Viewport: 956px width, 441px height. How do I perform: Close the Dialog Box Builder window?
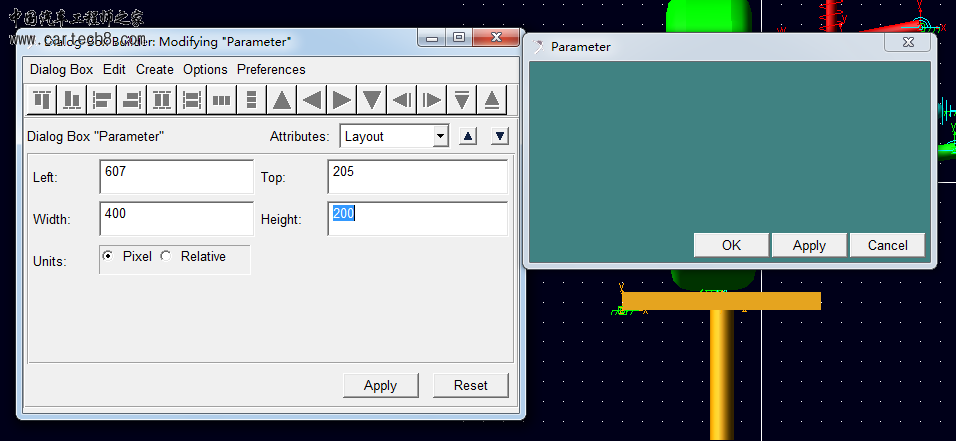click(496, 37)
